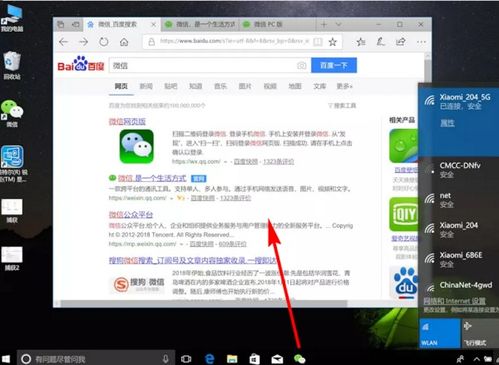The height and width of the screenshot is (365, 499).
Task: Open WeChat from the taskbar
Action: tap(299, 359)
